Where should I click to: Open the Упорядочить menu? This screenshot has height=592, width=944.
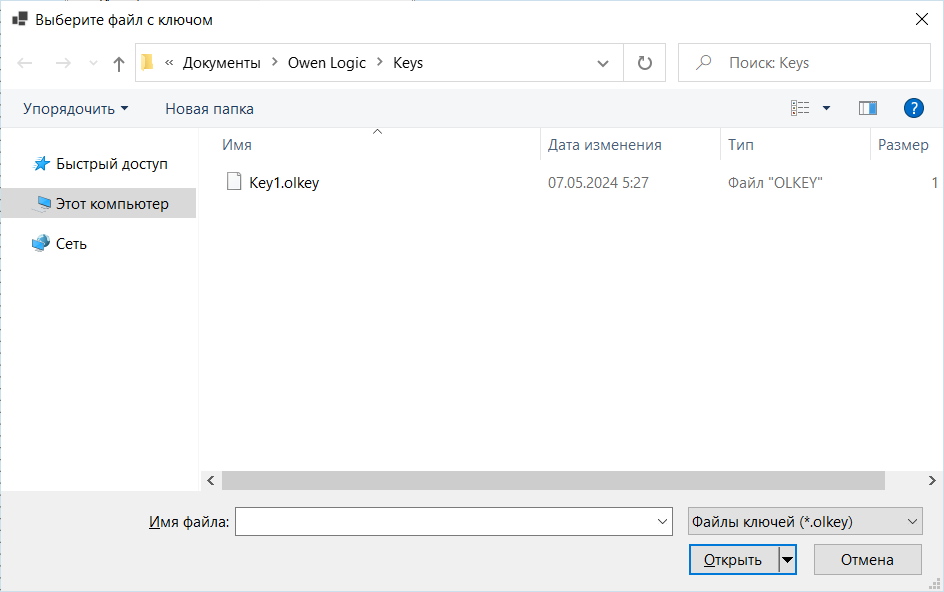76,108
